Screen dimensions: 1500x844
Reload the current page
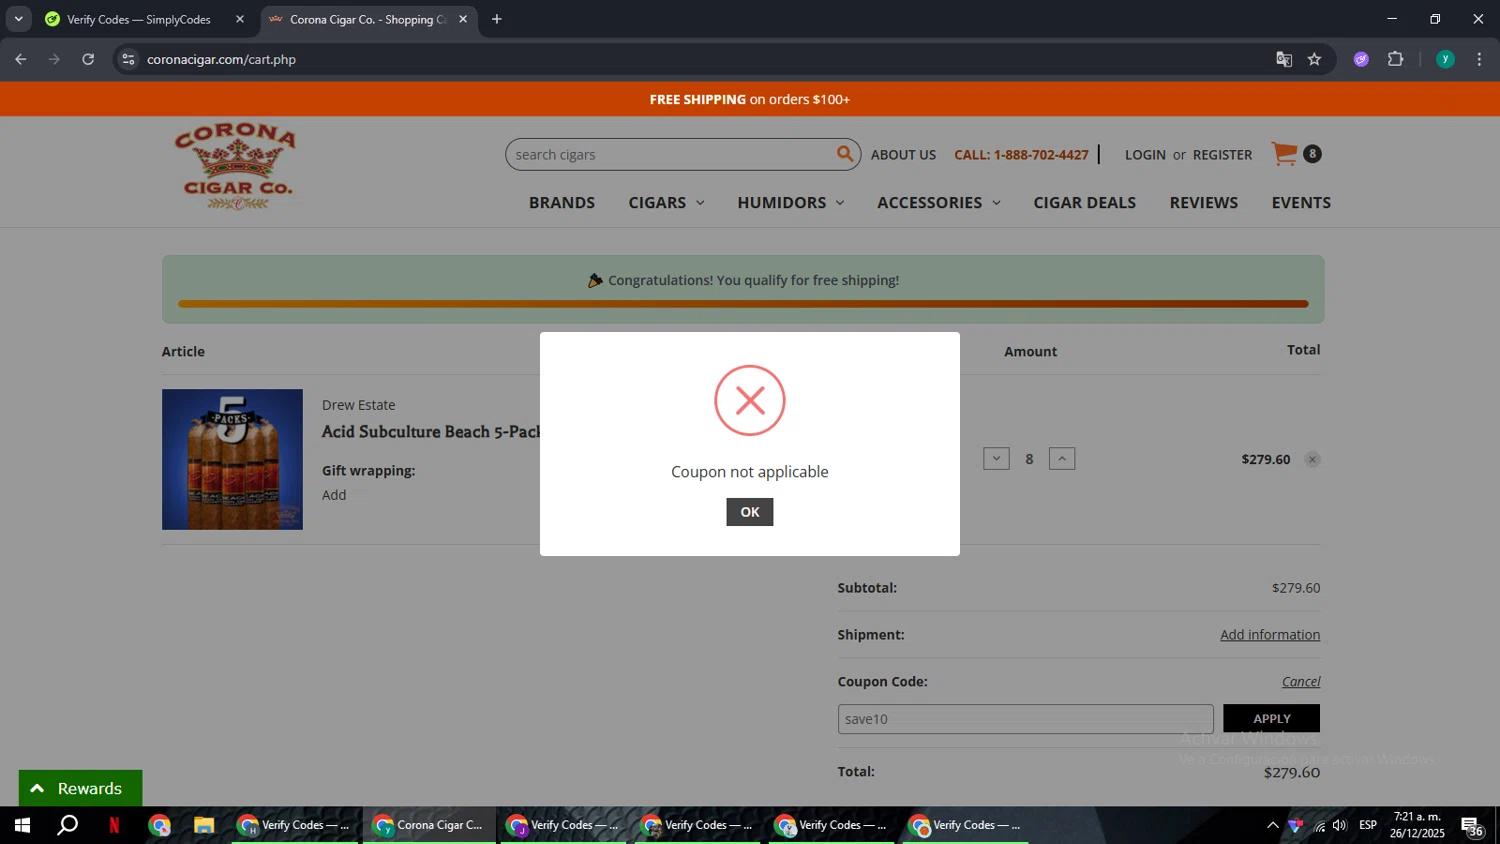[x=88, y=59]
